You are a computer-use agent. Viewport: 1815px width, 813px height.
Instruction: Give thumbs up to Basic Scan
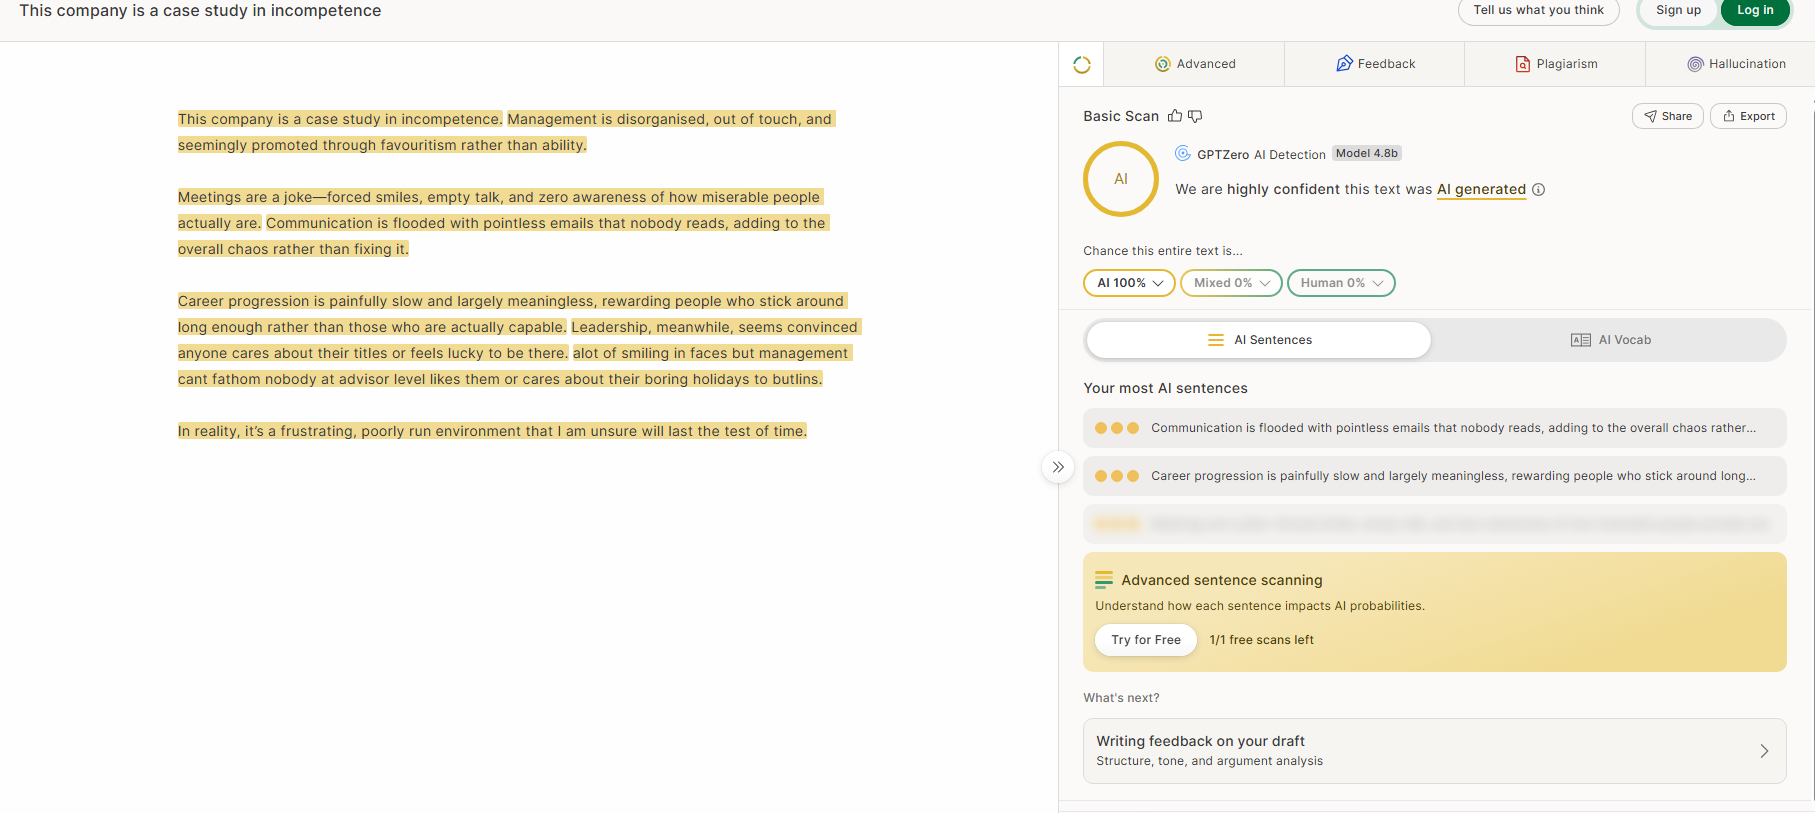click(1175, 116)
